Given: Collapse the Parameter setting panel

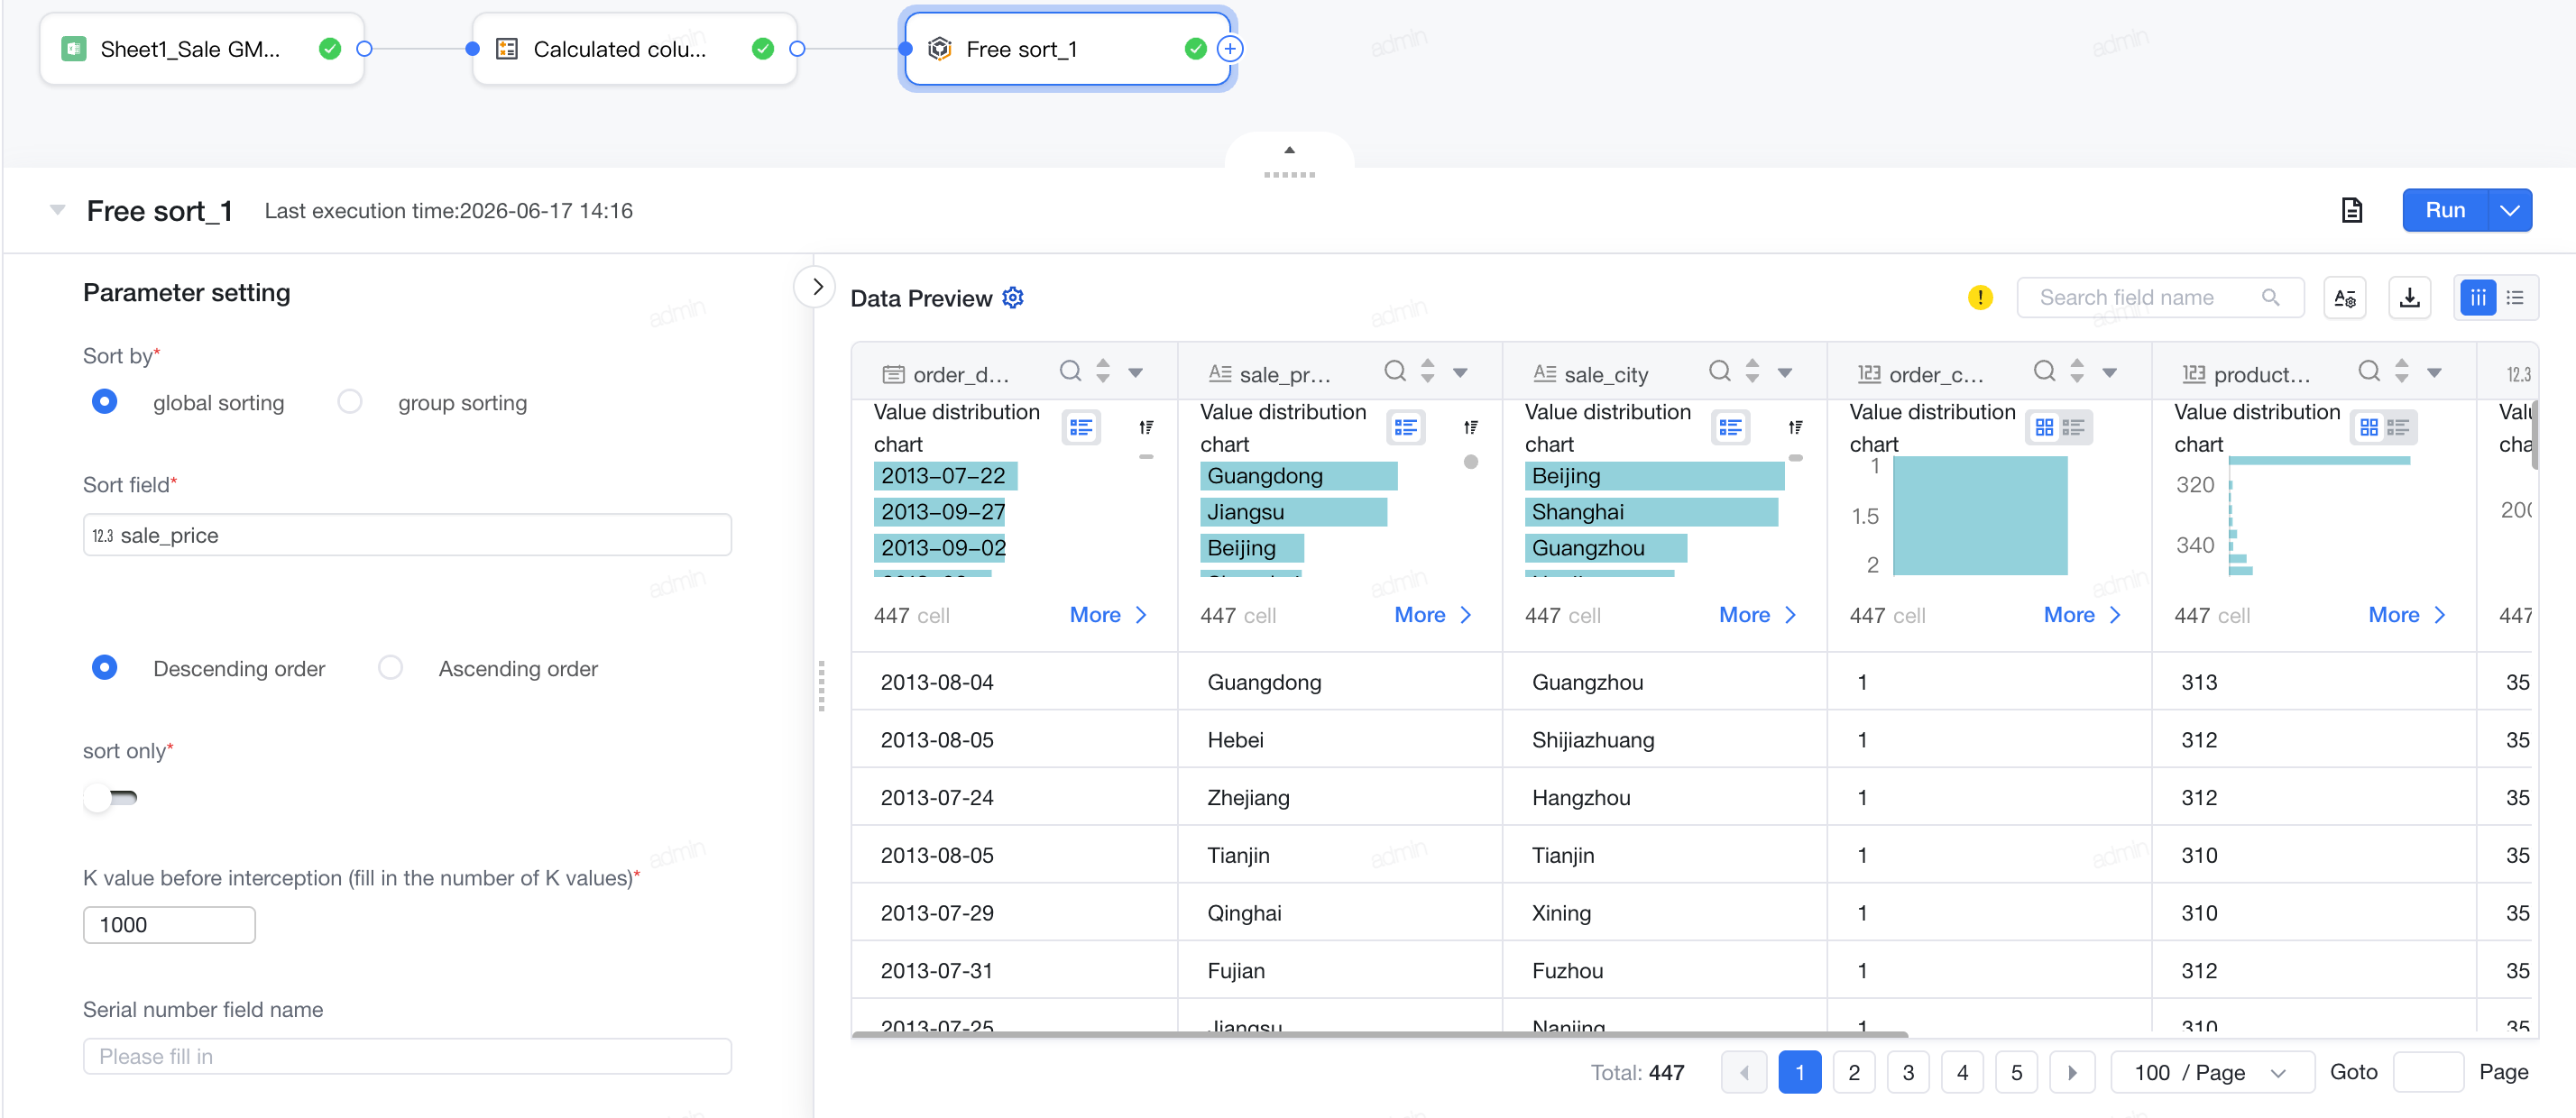Looking at the screenshot, I should (817, 287).
